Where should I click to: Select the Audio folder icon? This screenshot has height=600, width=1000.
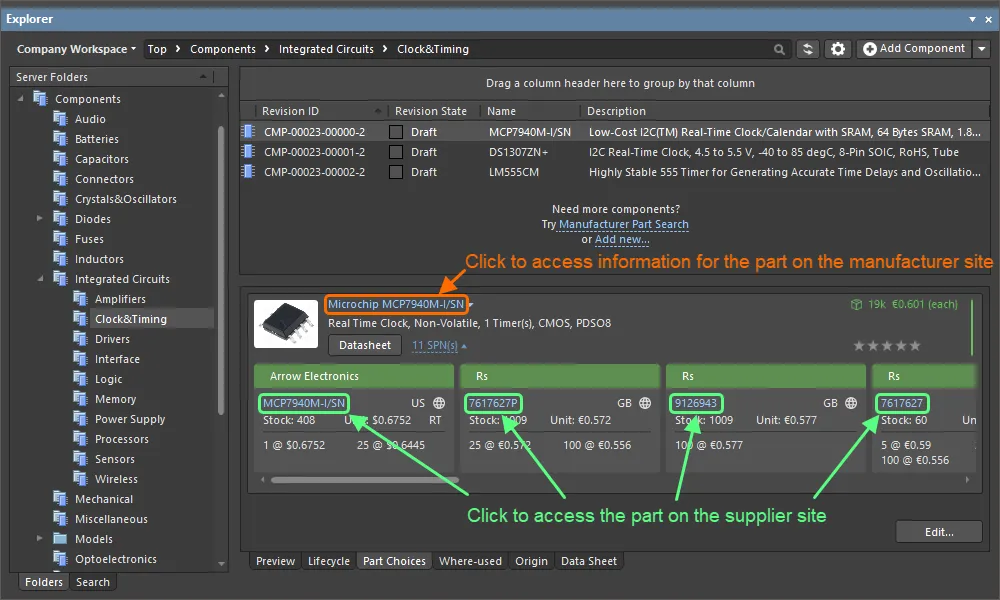(x=61, y=119)
